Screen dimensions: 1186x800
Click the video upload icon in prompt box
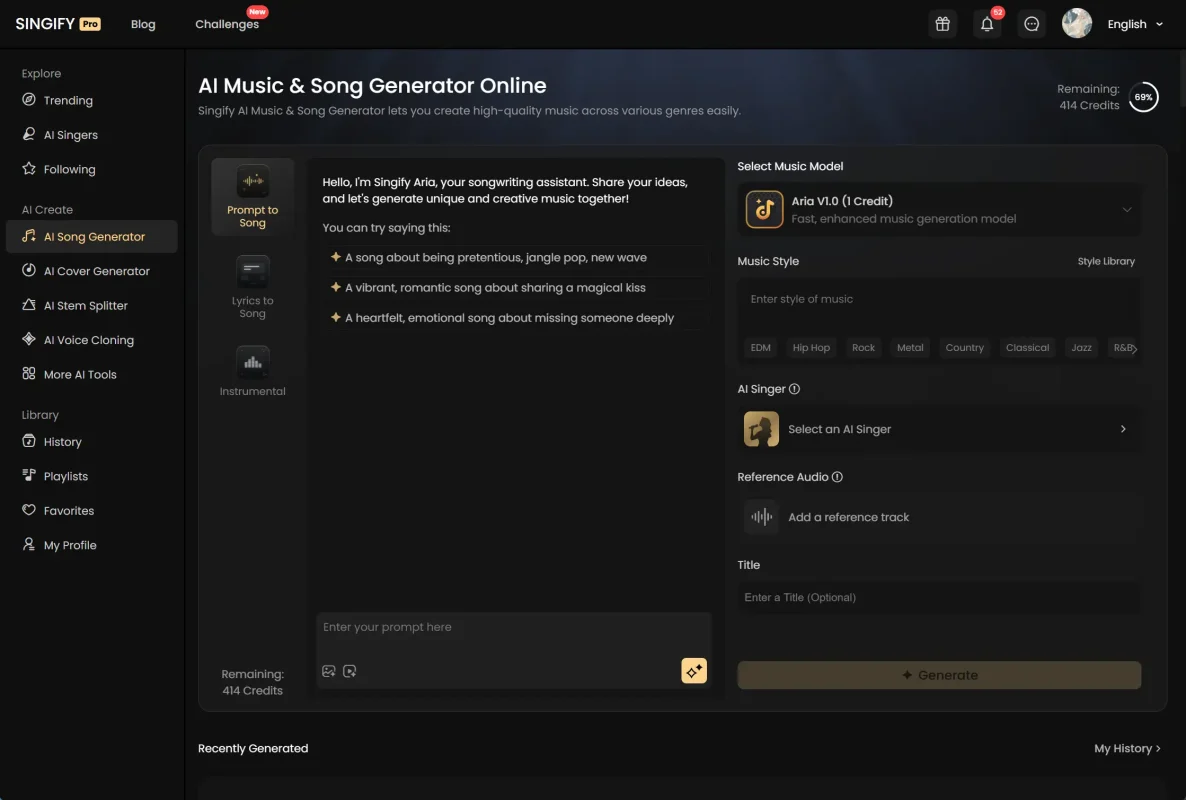349,671
